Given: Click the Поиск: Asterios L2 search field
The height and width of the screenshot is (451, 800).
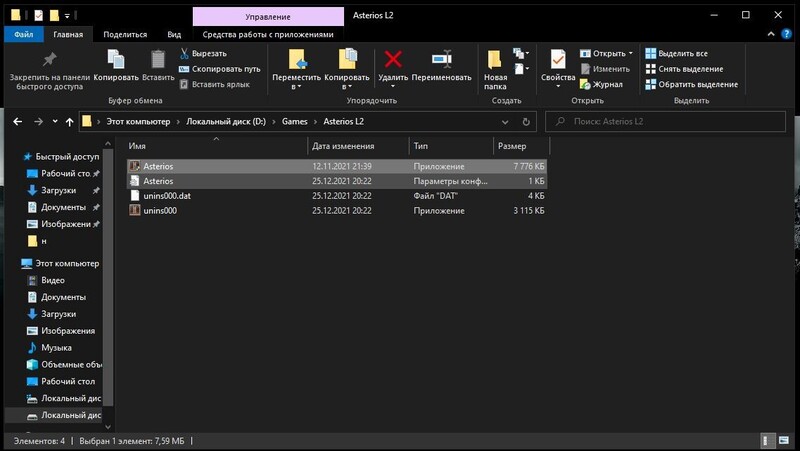Looking at the screenshot, I should point(665,121).
